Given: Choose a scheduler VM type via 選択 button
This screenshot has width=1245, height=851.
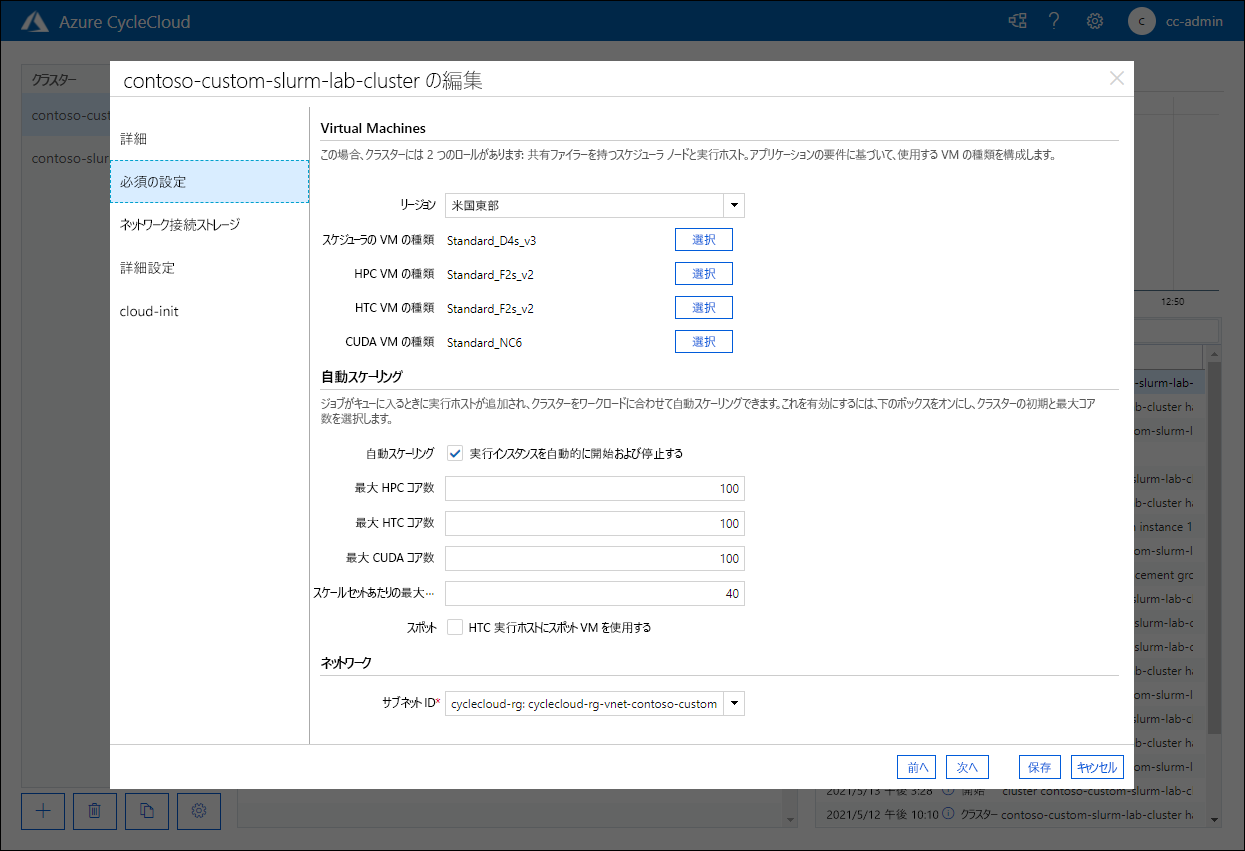Looking at the screenshot, I should (x=703, y=239).
